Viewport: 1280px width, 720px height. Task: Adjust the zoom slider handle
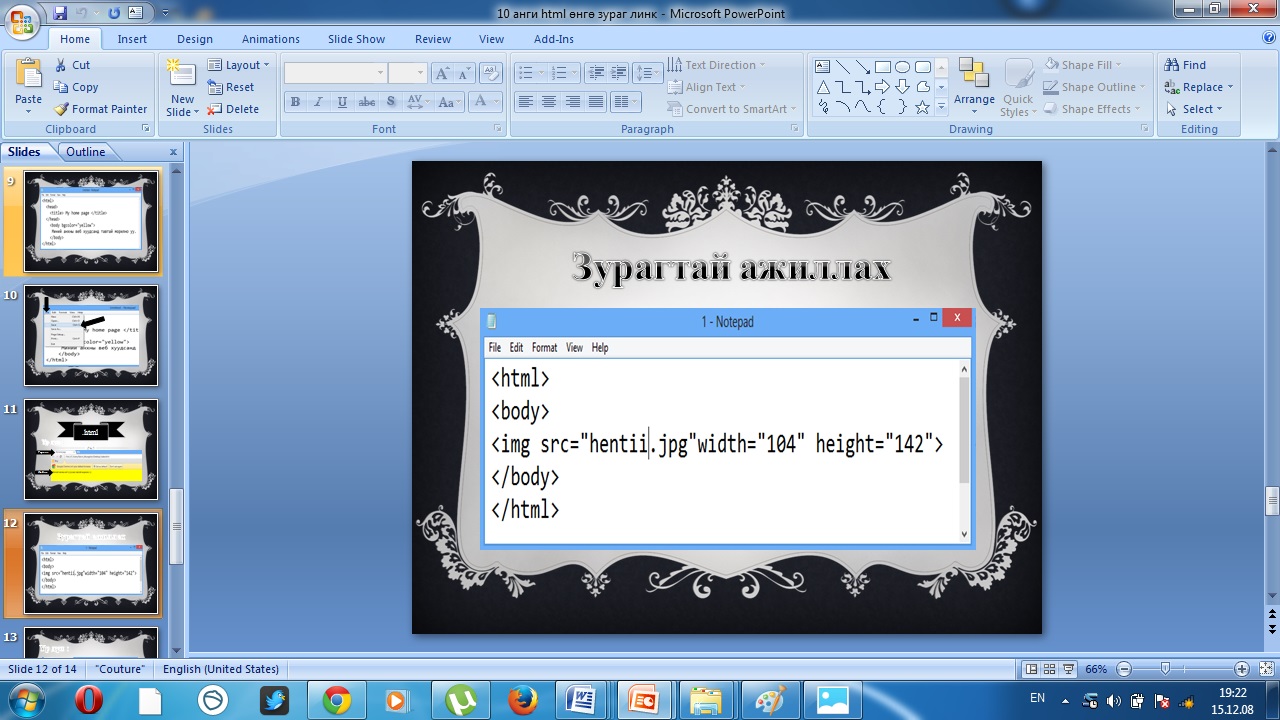tap(1165, 669)
